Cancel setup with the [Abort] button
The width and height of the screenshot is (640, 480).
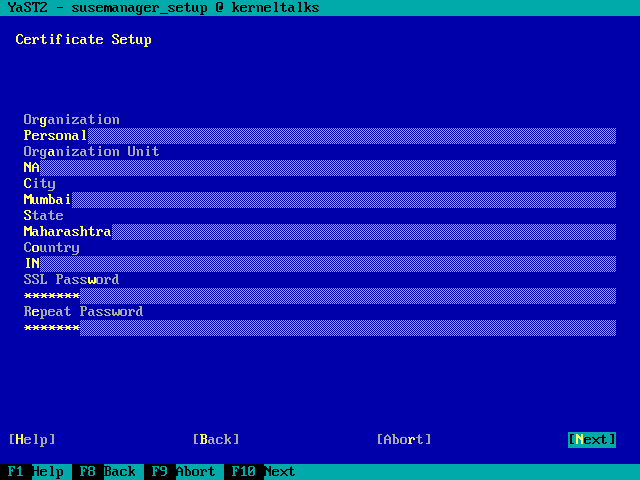(x=404, y=440)
